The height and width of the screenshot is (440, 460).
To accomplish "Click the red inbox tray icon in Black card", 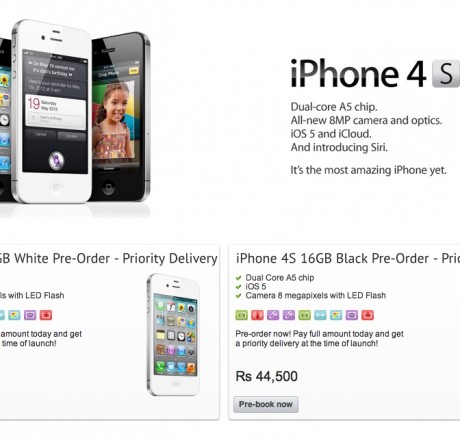I will 367,315.
